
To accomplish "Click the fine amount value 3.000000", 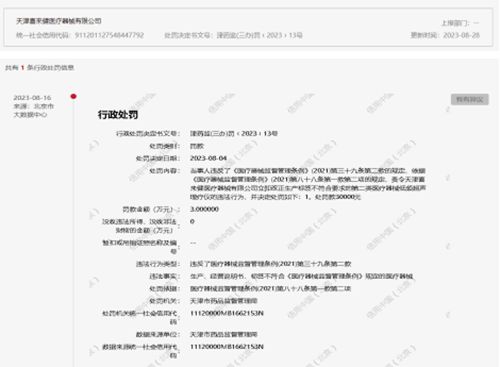I will [204, 209].
